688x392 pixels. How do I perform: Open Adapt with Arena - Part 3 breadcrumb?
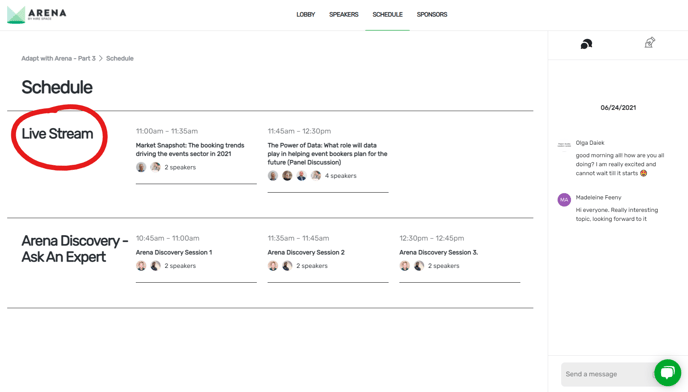(58, 58)
